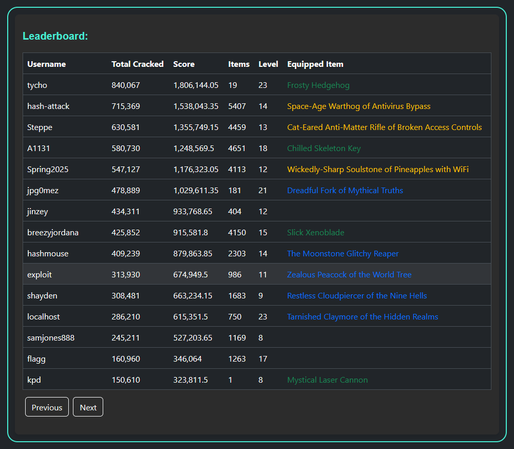
Task: Open Restless Cloudpiercer of the Nine Hells
Action: pyautogui.click(x=357, y=296)
